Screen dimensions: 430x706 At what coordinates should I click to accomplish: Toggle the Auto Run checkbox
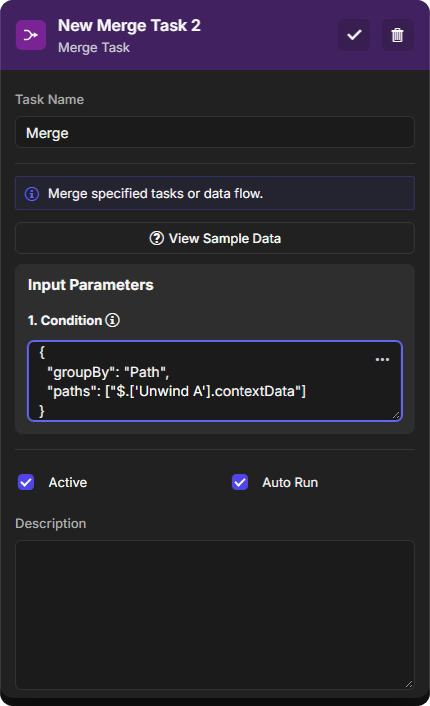[240, 482]
